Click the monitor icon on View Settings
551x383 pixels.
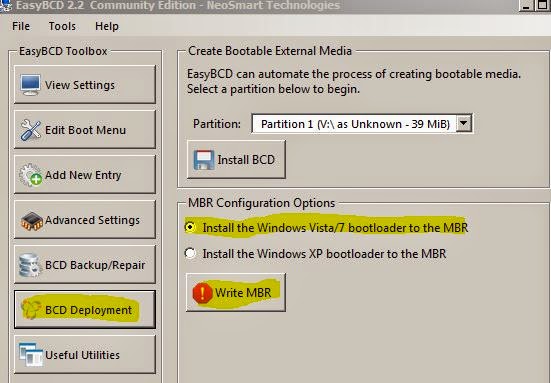(30, 85)
